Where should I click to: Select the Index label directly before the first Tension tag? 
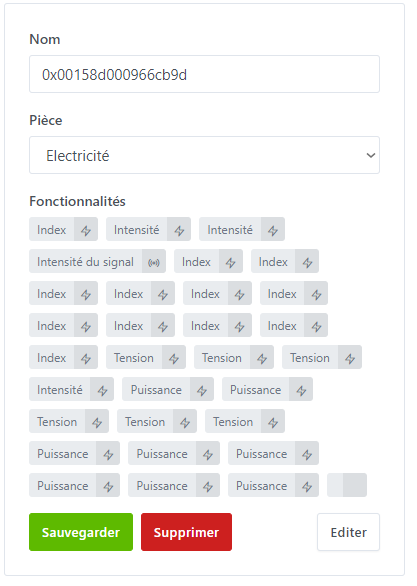point(52,358)
